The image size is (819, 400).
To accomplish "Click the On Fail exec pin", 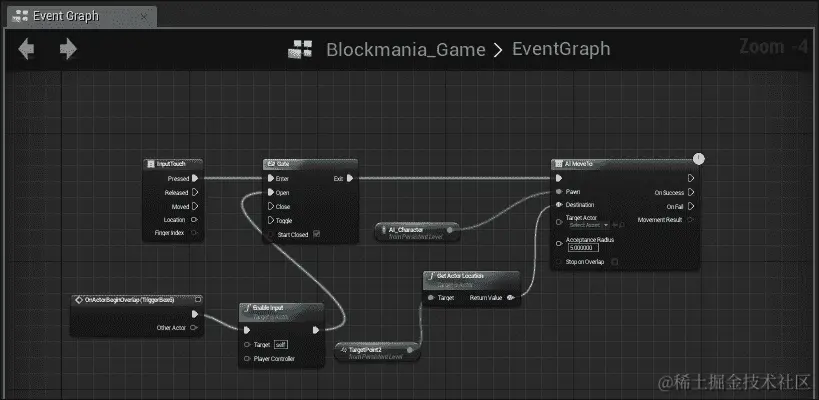I will coord(691,206).
